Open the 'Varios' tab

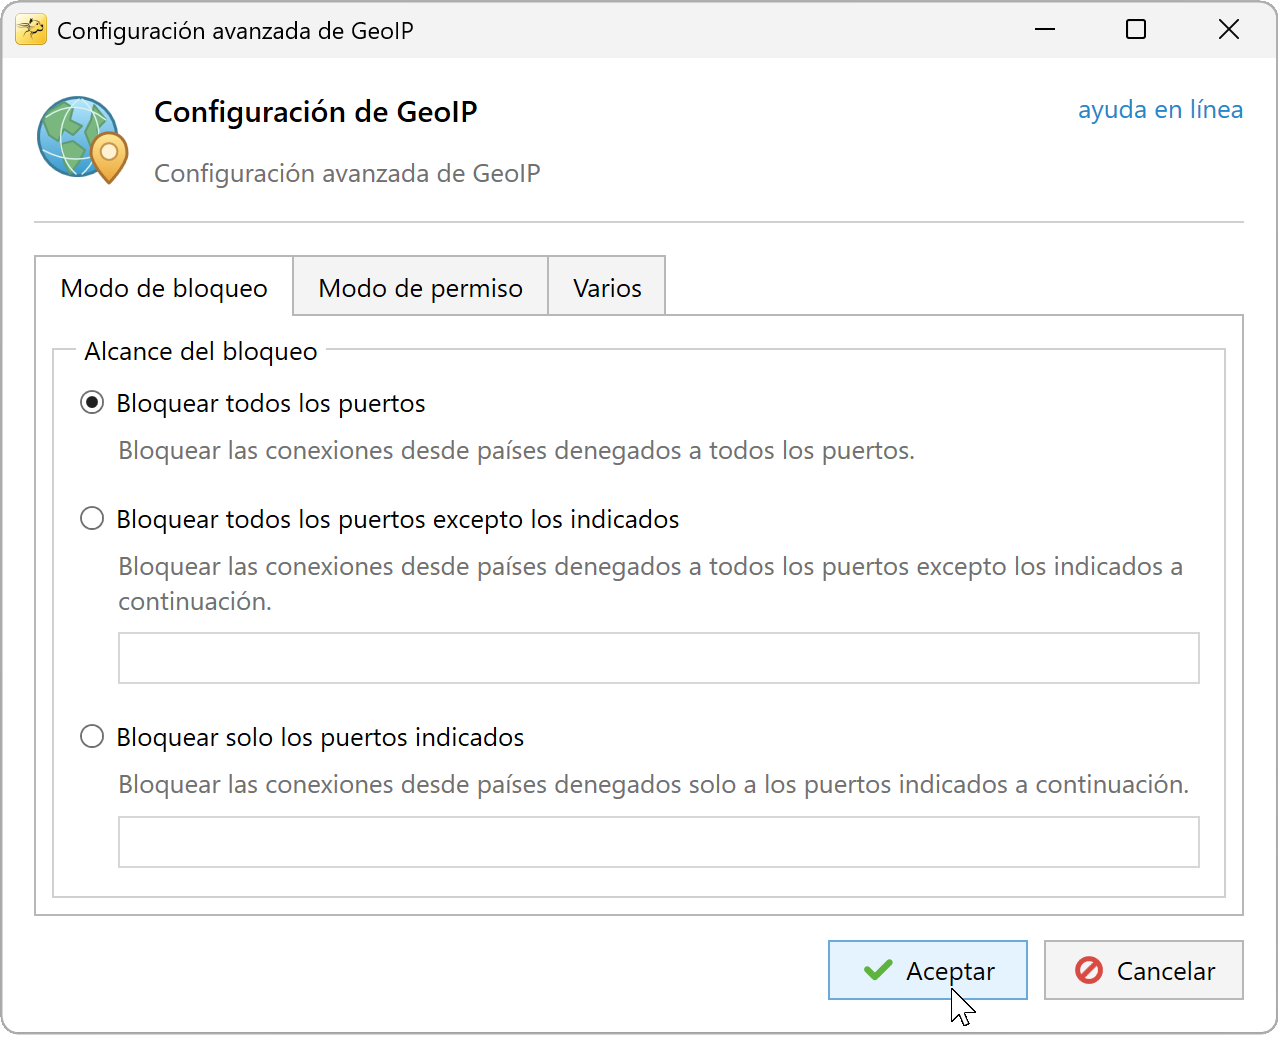click(607, 288)
